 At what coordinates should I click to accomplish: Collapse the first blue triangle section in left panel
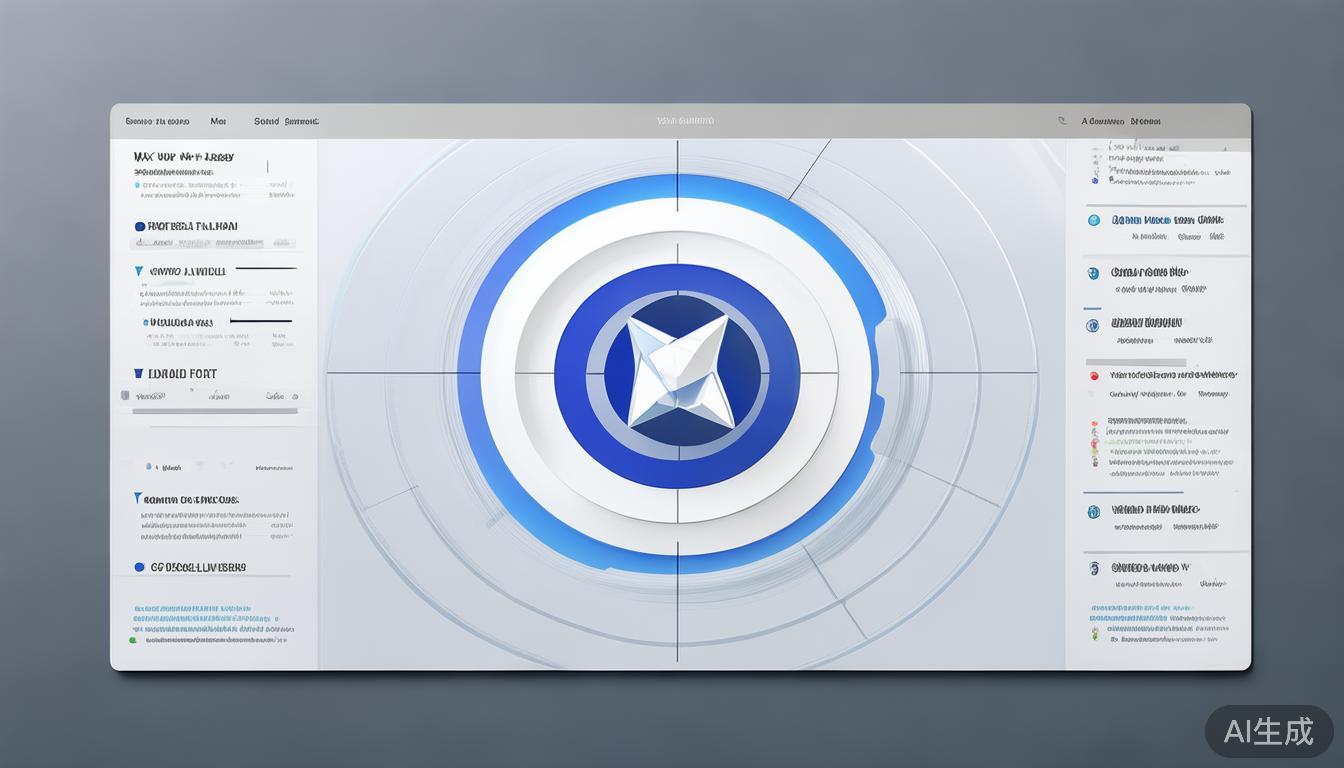pos(138,271)
